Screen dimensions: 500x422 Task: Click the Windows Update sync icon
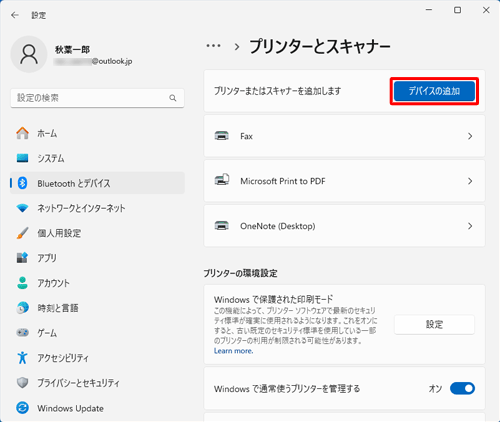click(x=22, y=408)
